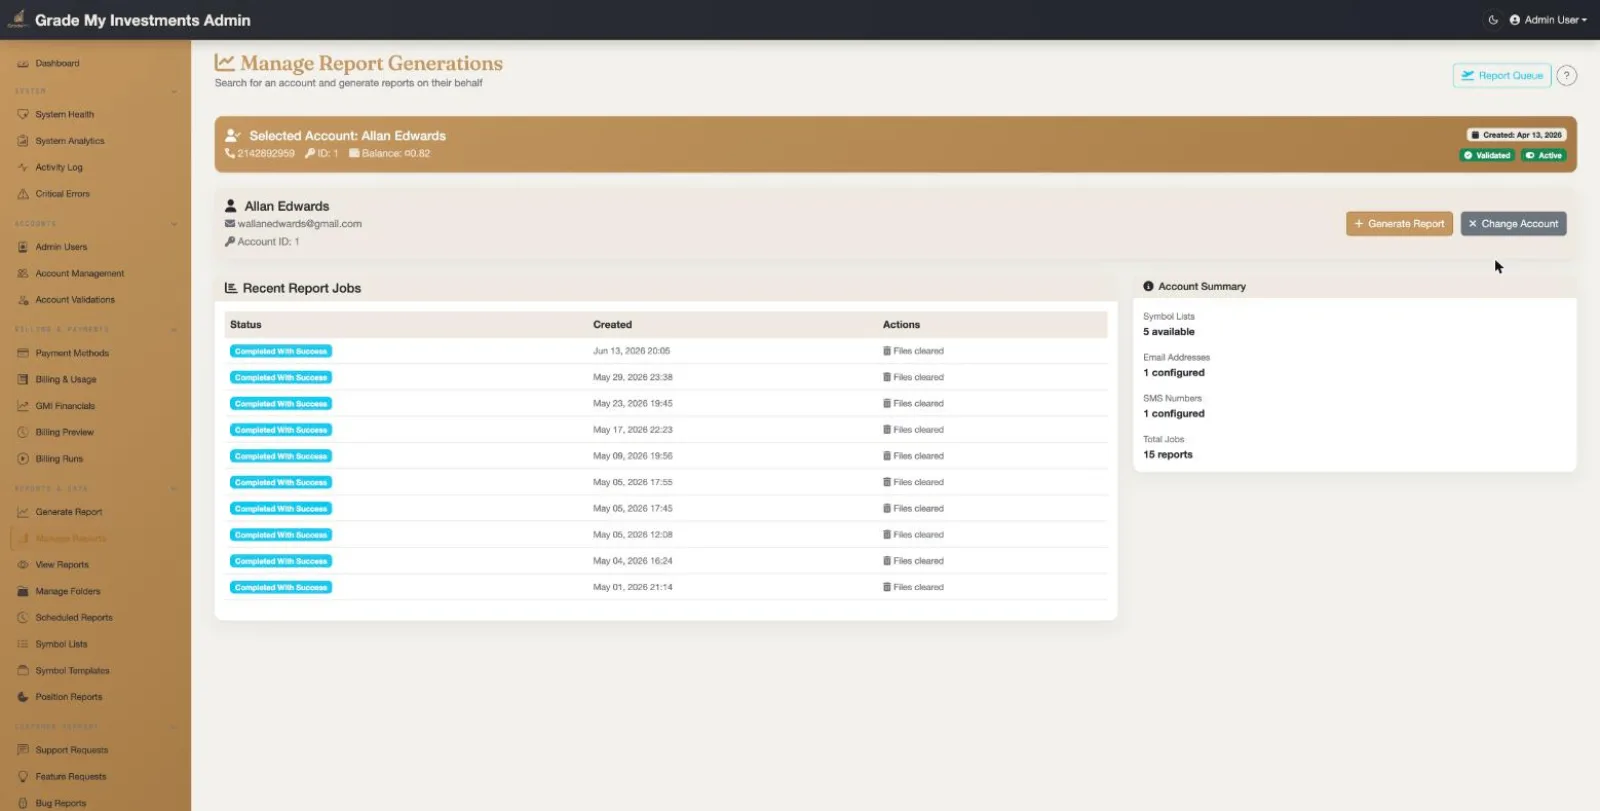Open View Reports eye icon
The width and height of the screenshot is (1600, 811).
[x=23, y=565]
